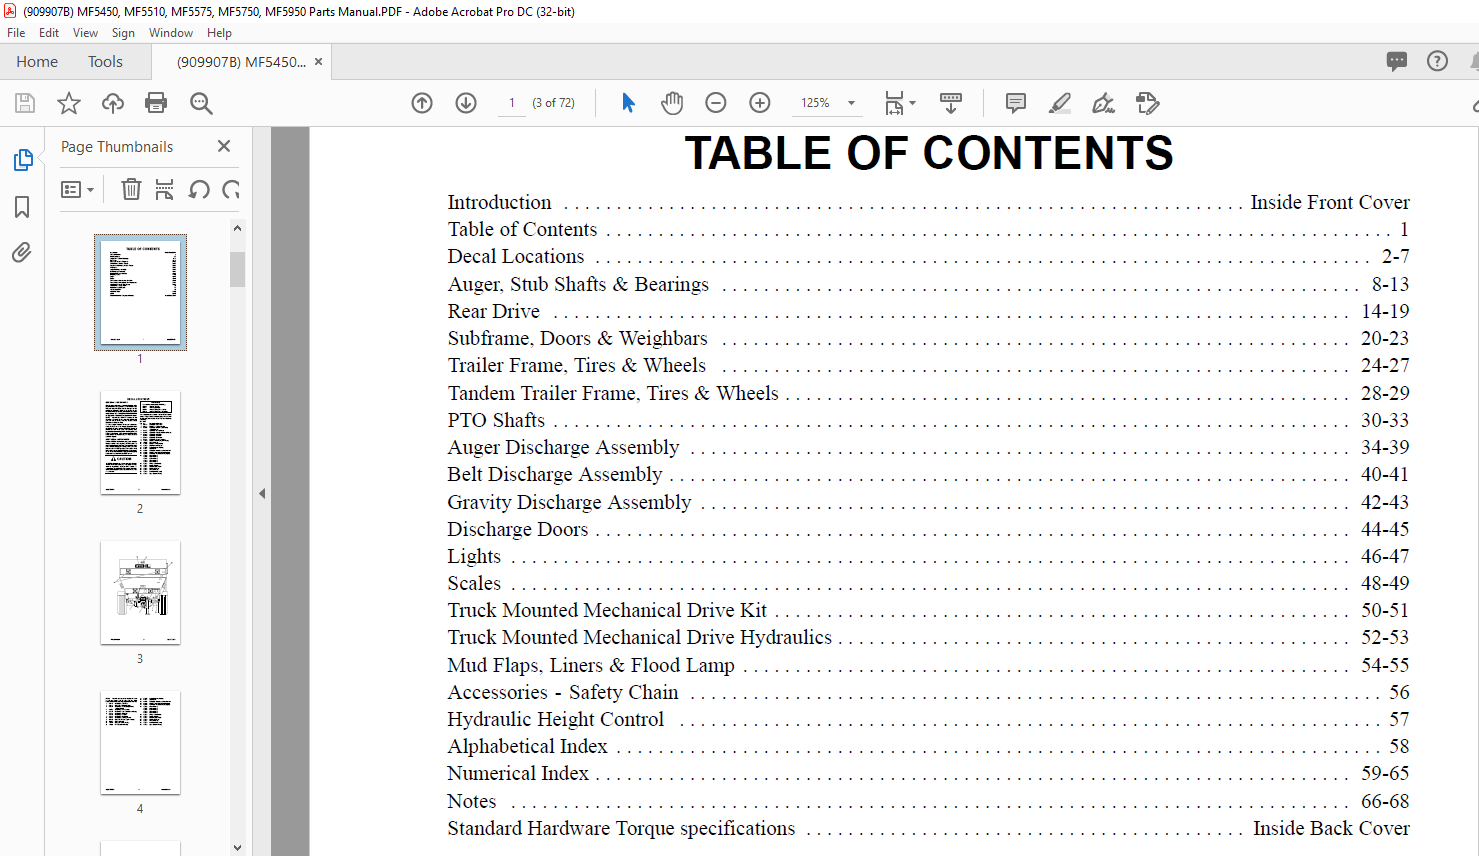The width and height of the screenshot is (1479, 856).
Task: Go to next page arrow
Action: [466, 103]
